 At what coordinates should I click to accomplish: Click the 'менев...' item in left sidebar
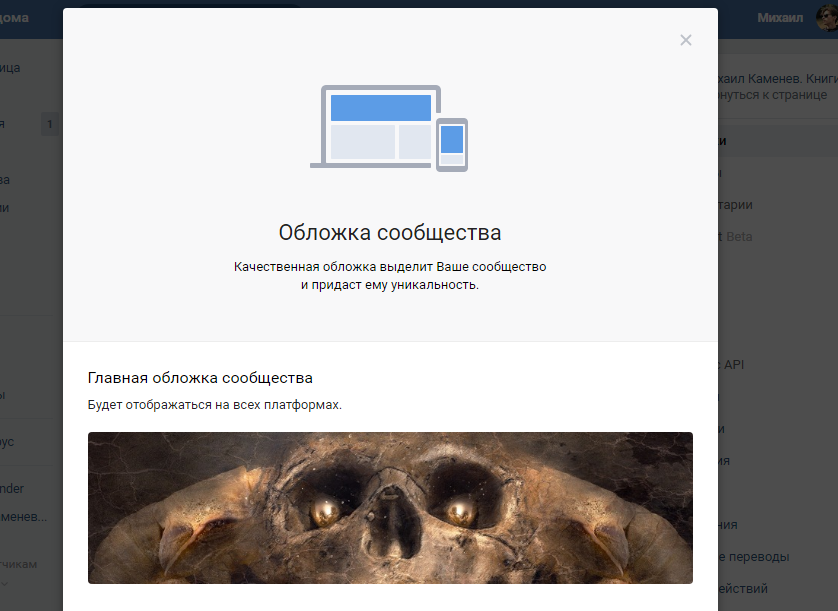25,517
